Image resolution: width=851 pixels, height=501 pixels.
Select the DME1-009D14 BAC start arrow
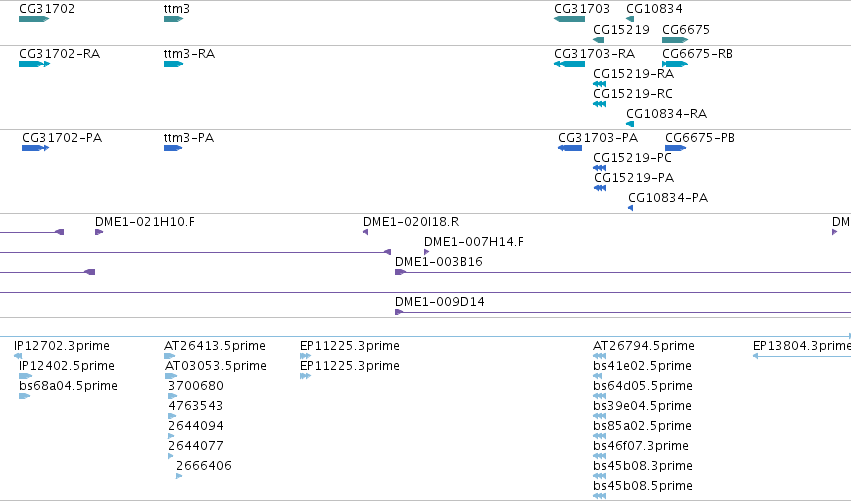click(x=399, y=312)
